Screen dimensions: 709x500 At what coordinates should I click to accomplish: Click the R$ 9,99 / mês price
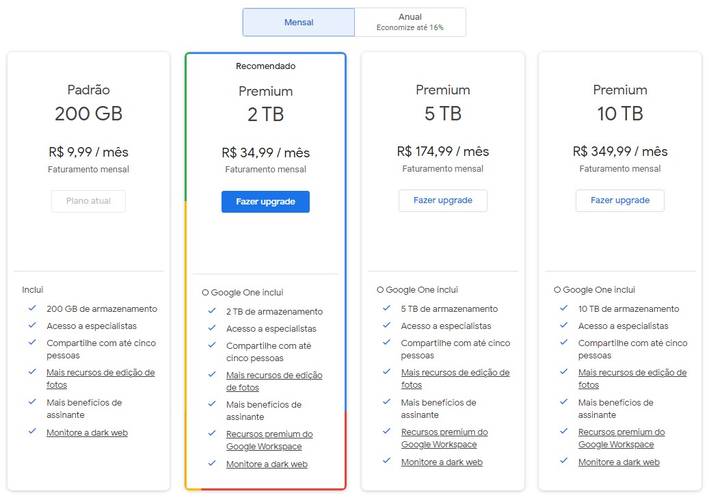[x=88, y=152]
